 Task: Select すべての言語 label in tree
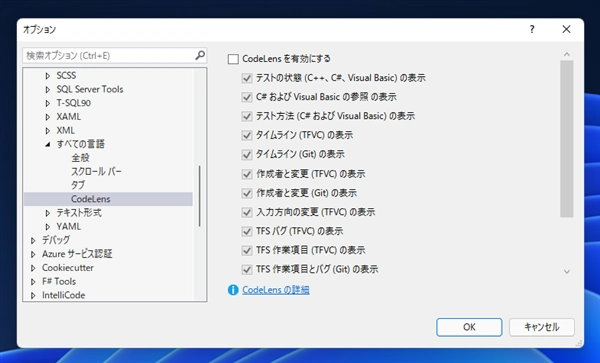tap(81, 144)
